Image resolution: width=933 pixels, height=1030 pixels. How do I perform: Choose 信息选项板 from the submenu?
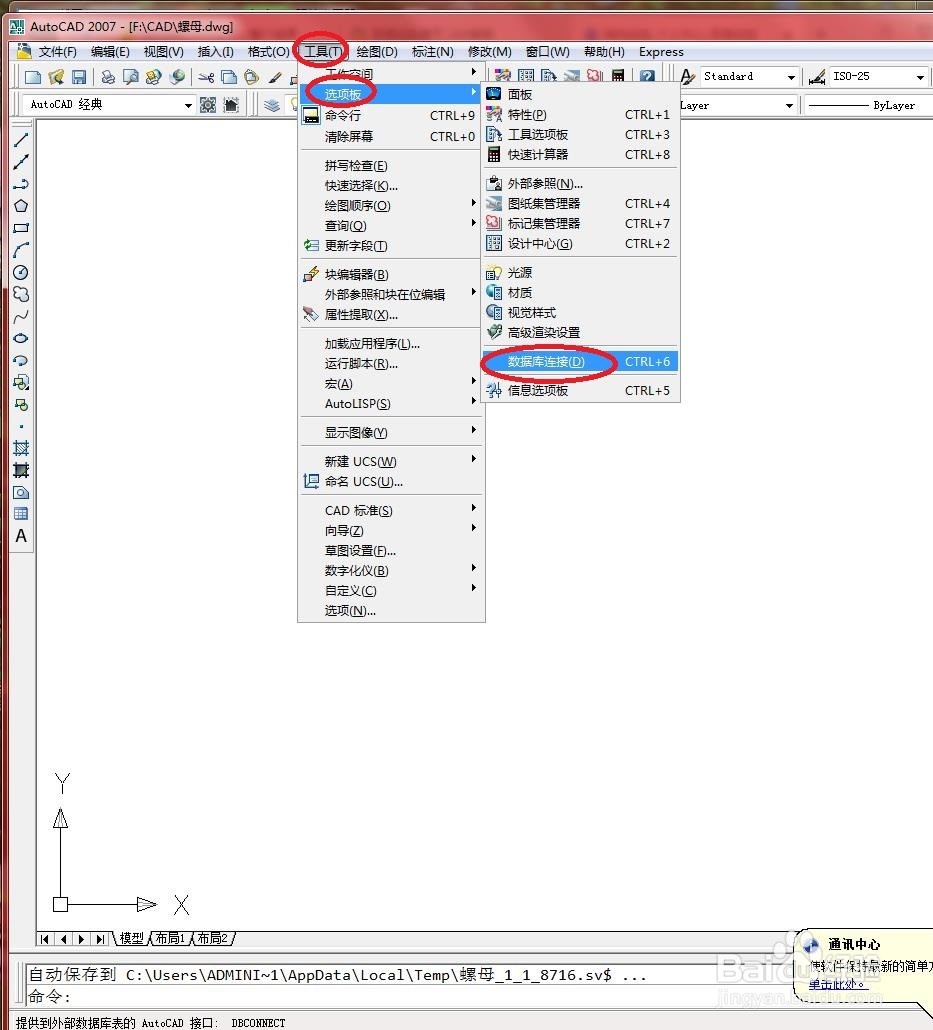point(581,390)
